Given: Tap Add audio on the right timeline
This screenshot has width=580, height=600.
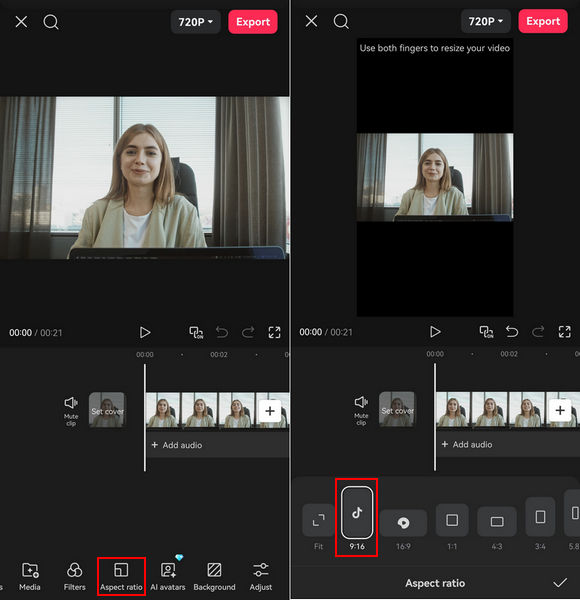Looking at the screenshot, I should click(x=508, y=444).
